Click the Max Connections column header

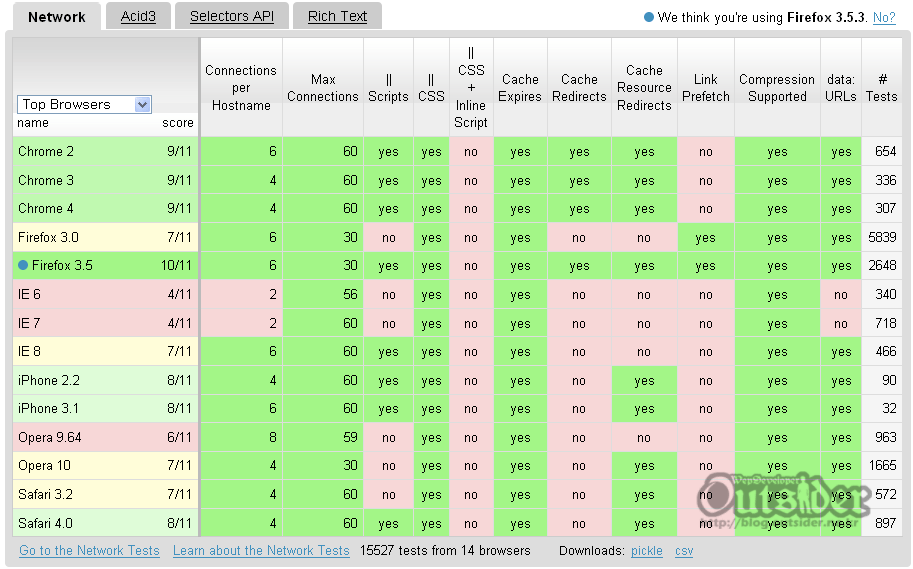323,88
